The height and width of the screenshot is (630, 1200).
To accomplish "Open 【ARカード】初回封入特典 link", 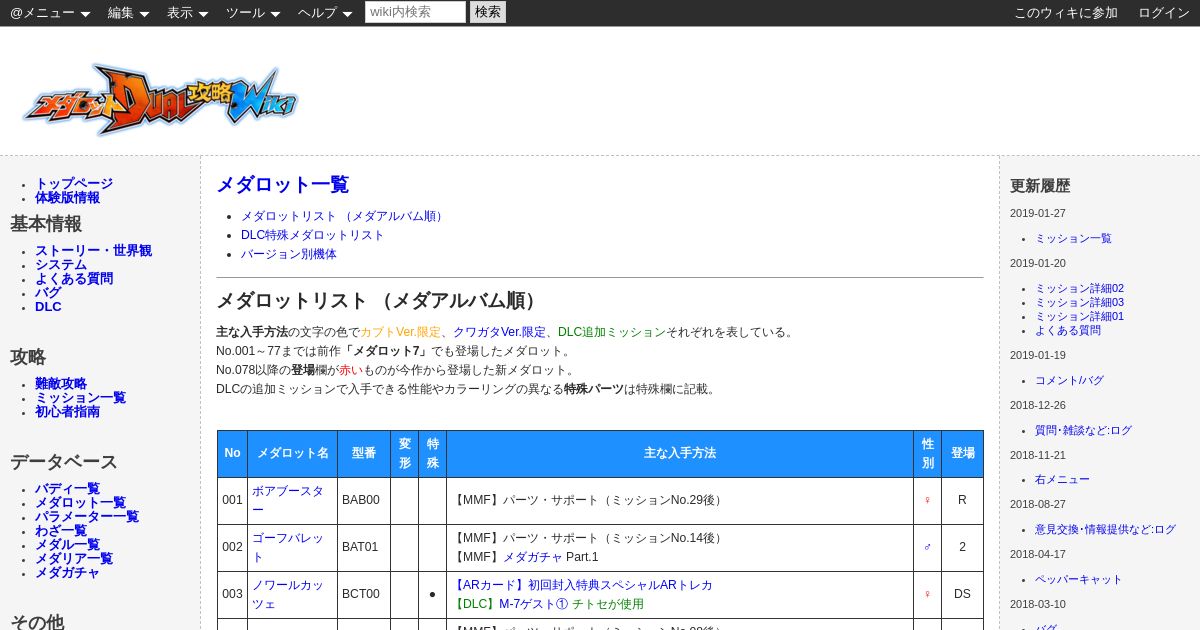I will click(x=582, y=585).
